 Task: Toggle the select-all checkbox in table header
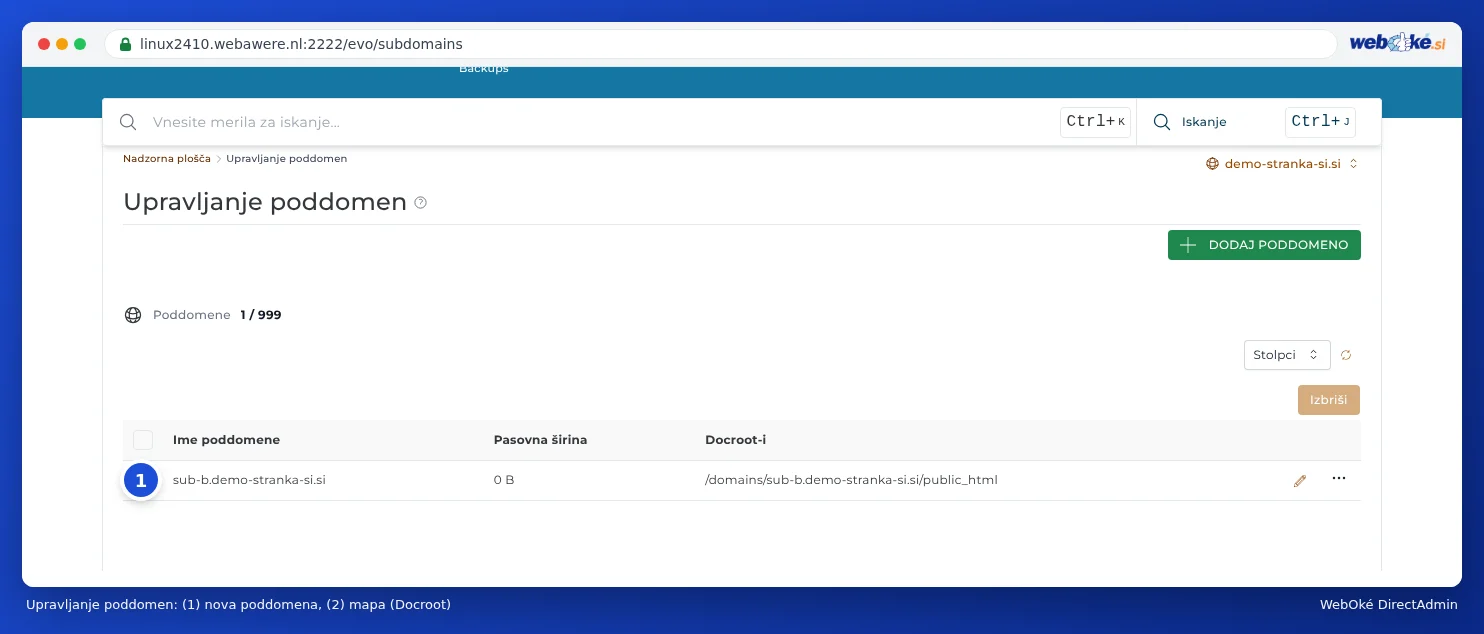143,440
